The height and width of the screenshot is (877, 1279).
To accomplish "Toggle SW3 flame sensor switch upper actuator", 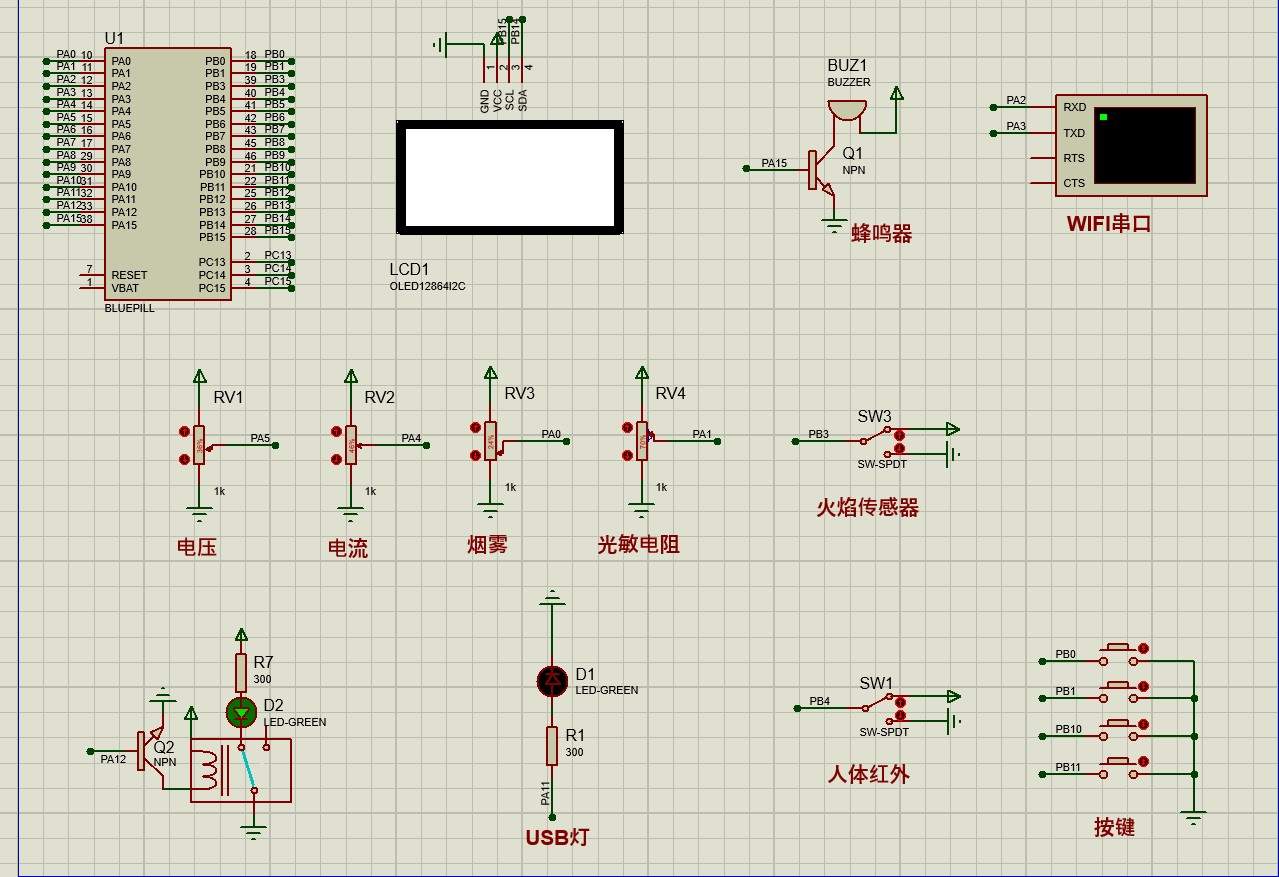I will click(899, 434).
